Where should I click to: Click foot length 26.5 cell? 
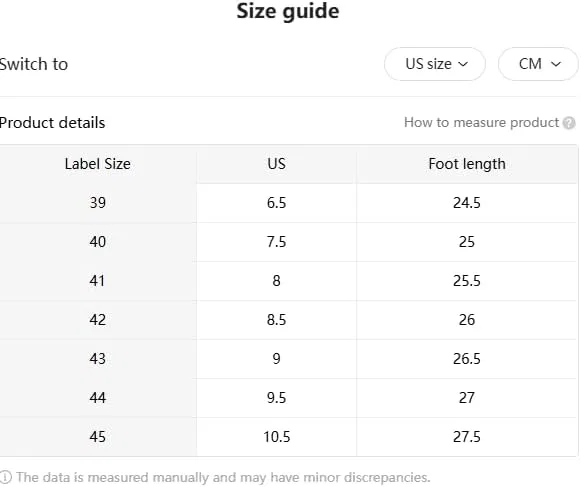[467, 358]
